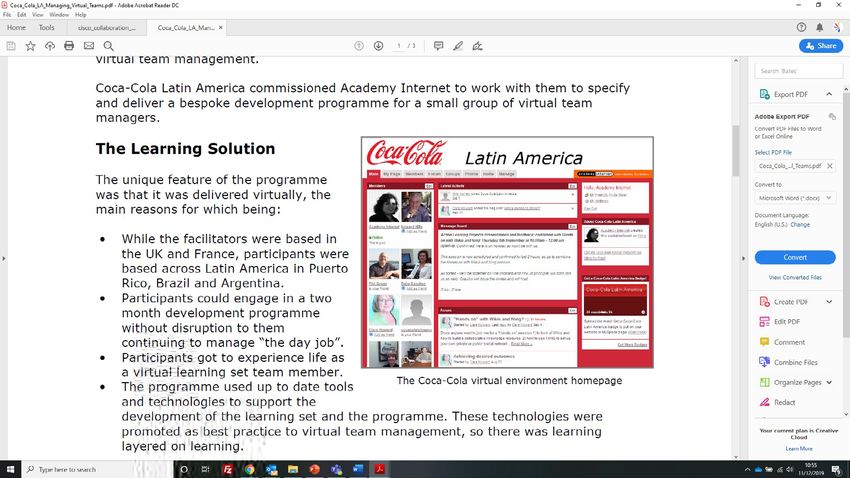Screen dimensions: 850x478
Task: Open Cortana circle on the taskbar
Action: pyautogui.click(x=184, y=469)
